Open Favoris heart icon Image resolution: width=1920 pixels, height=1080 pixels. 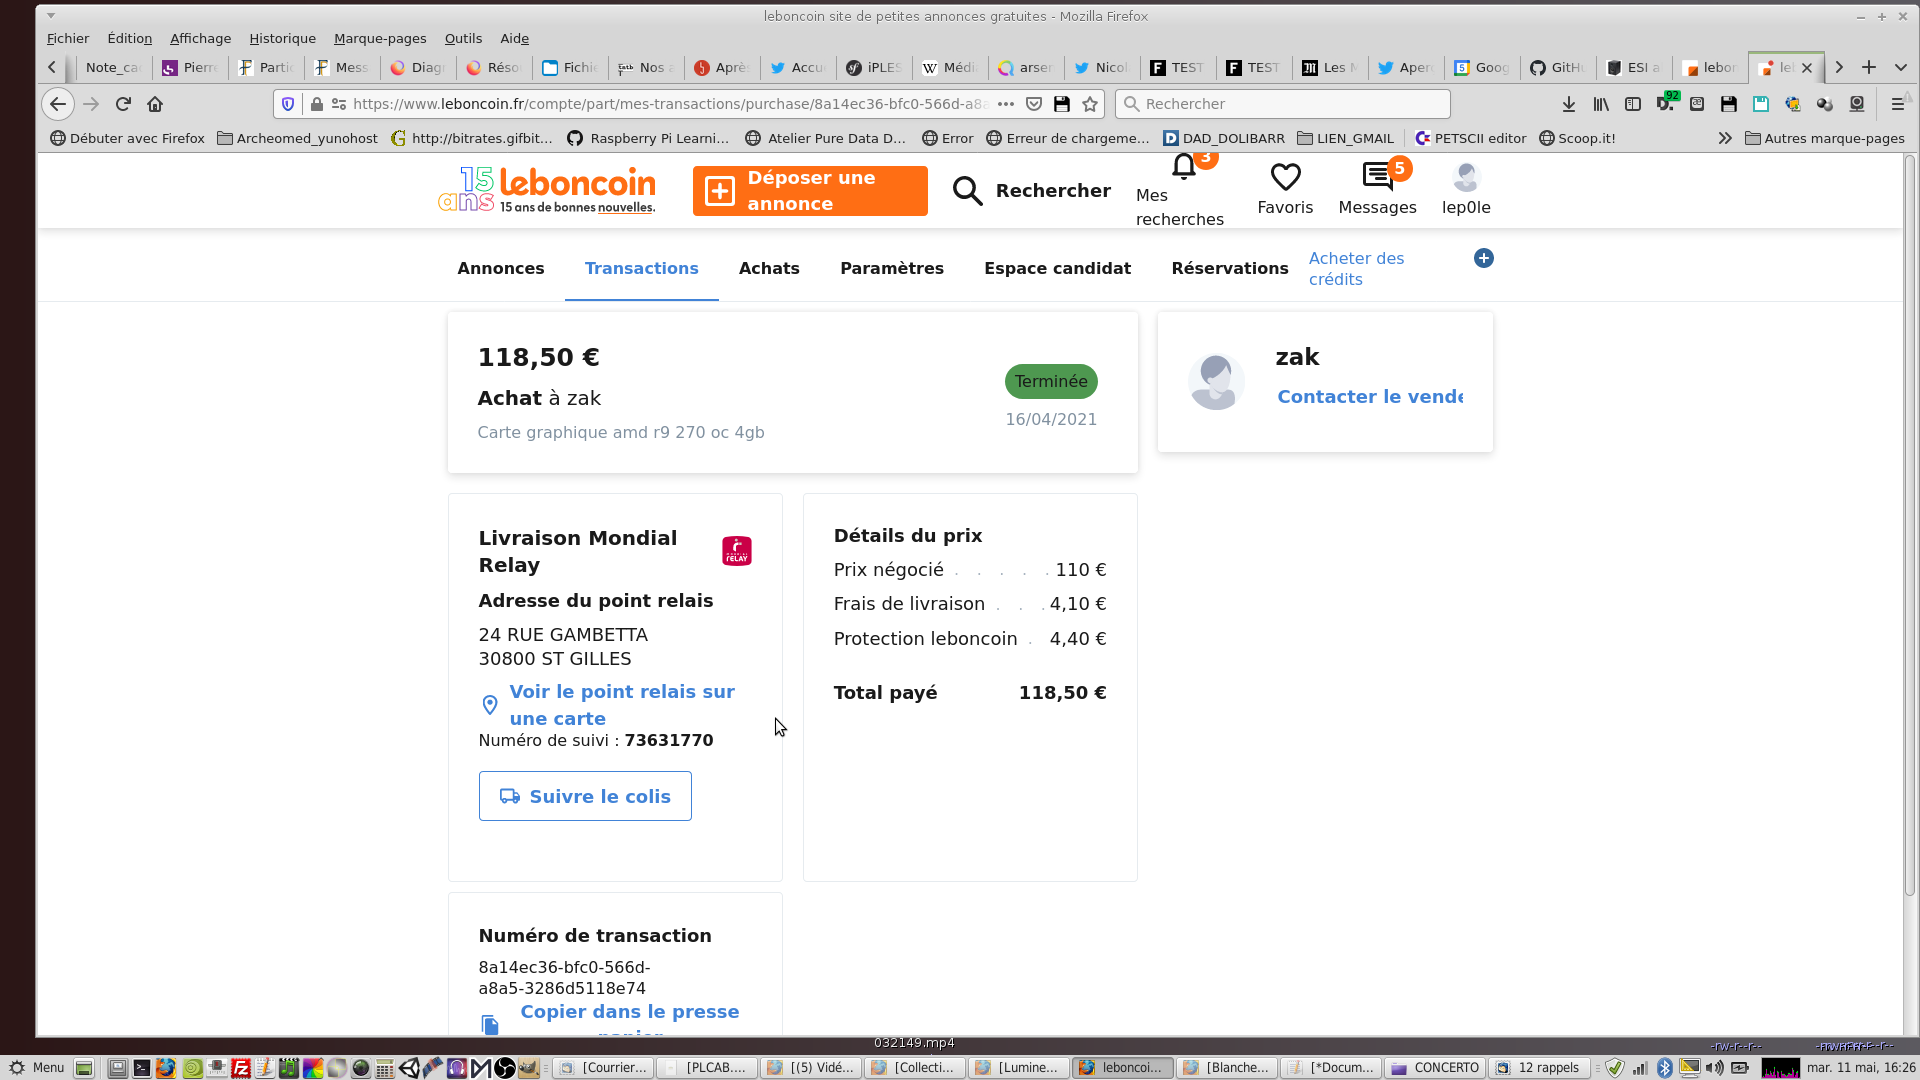tap(1285, 178)
